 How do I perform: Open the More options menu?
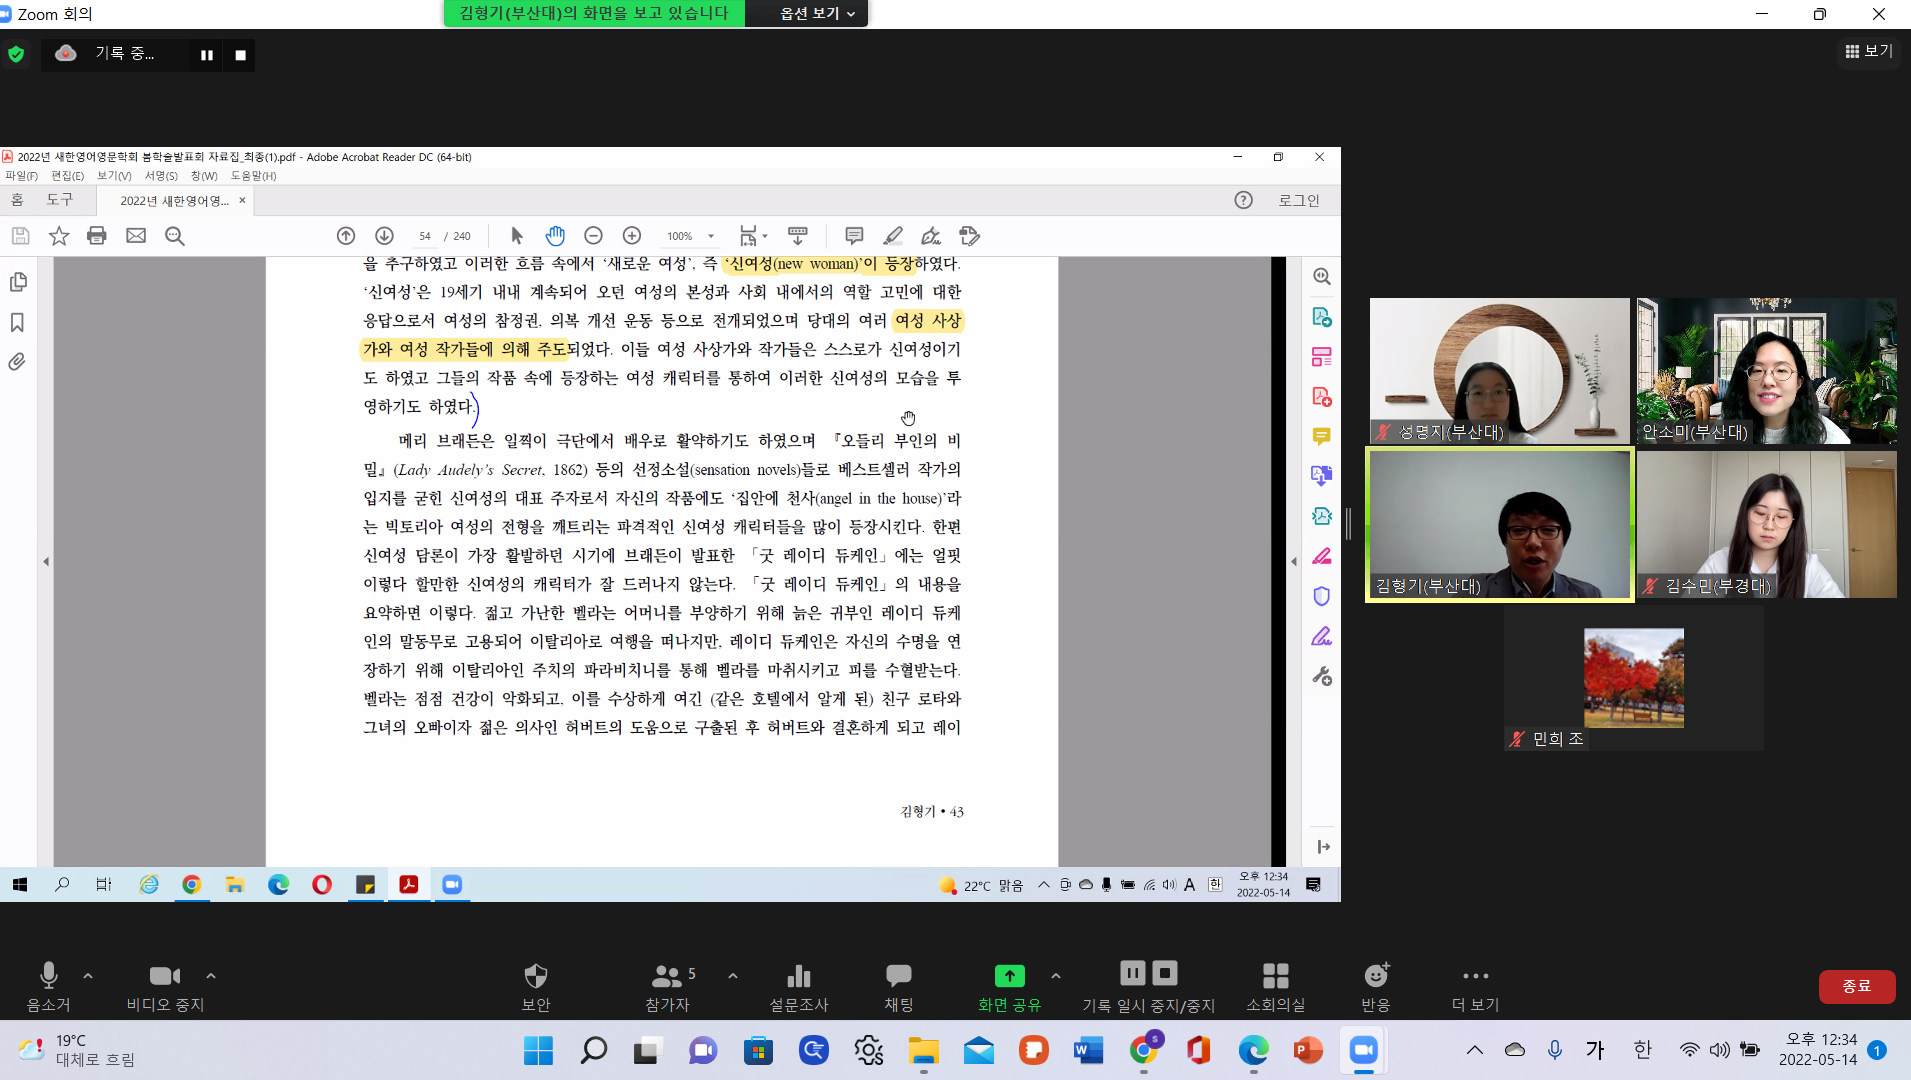click(1475, 985)
